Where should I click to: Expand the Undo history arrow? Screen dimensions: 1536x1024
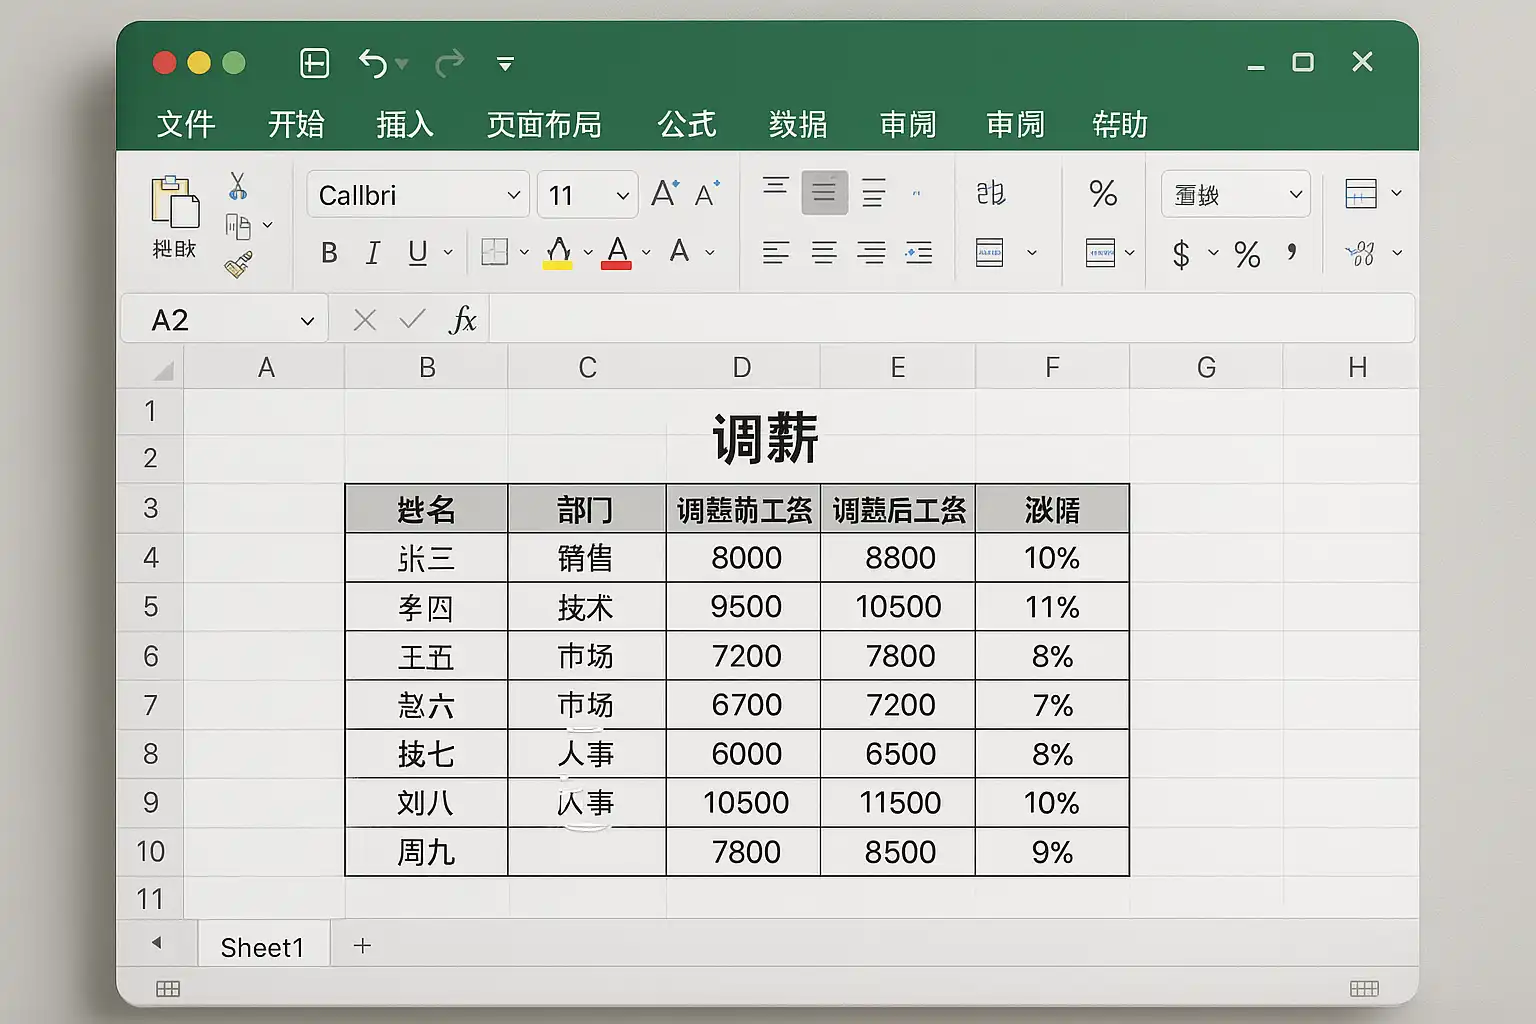pyautogui.click(x=402, y=64)
